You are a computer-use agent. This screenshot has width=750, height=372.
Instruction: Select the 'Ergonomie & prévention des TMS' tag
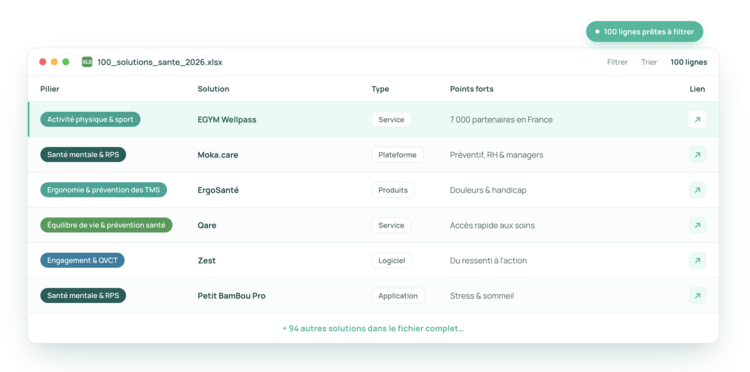[103, 190]
